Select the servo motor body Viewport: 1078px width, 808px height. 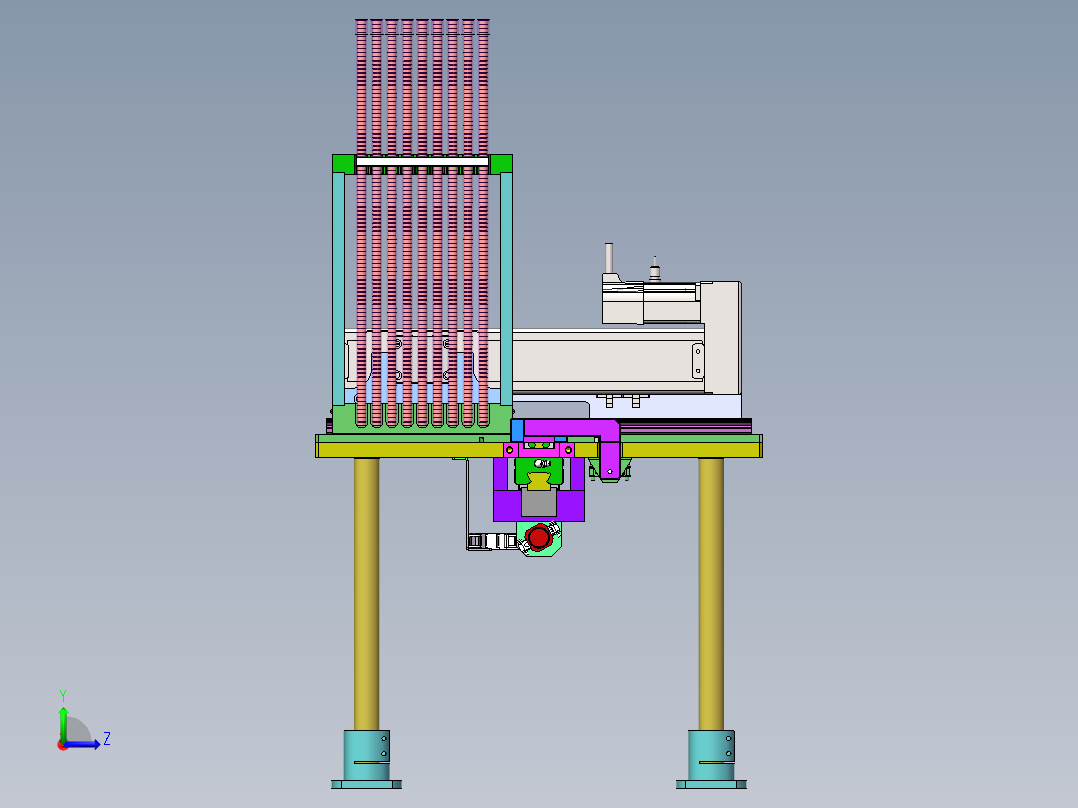(x=650, y=303)
